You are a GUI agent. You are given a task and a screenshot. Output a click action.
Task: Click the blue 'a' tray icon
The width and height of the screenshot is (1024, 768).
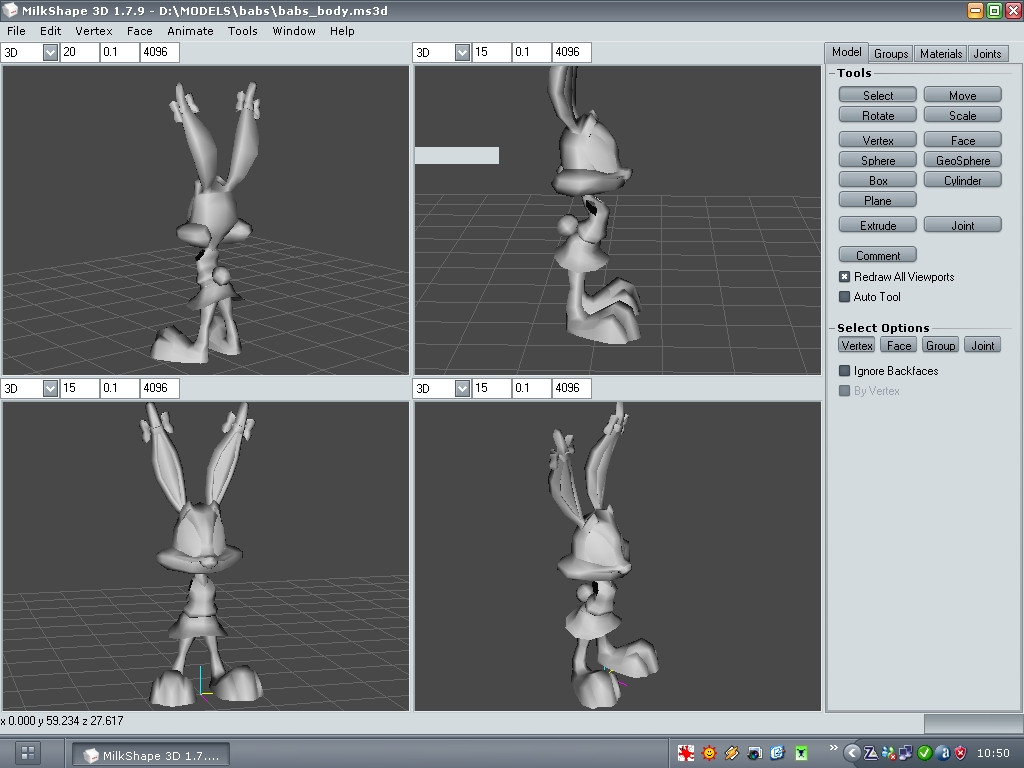pyautogui.click(x=942, y=753)
